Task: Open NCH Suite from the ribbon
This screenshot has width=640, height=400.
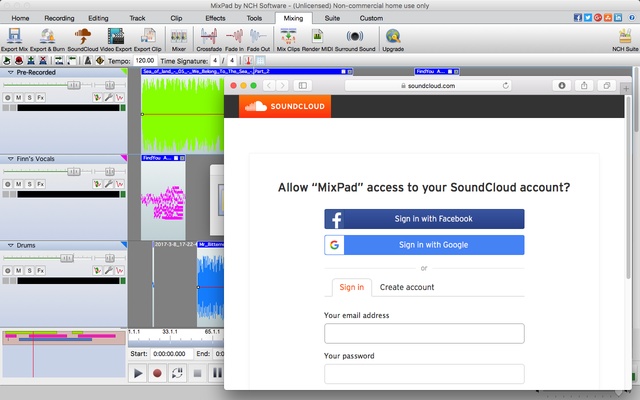Action: [x=625, y=39]
